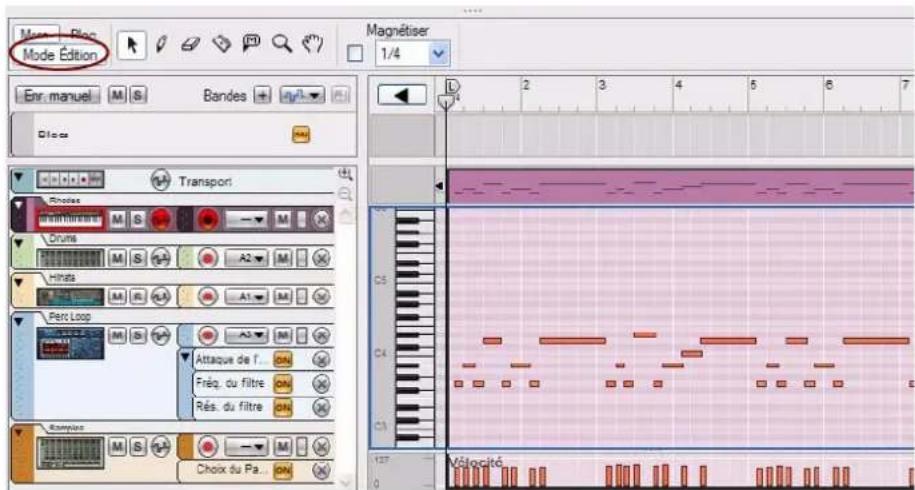
Task: Arm the Hihats lane record button
Action: [x=208, y=296]
